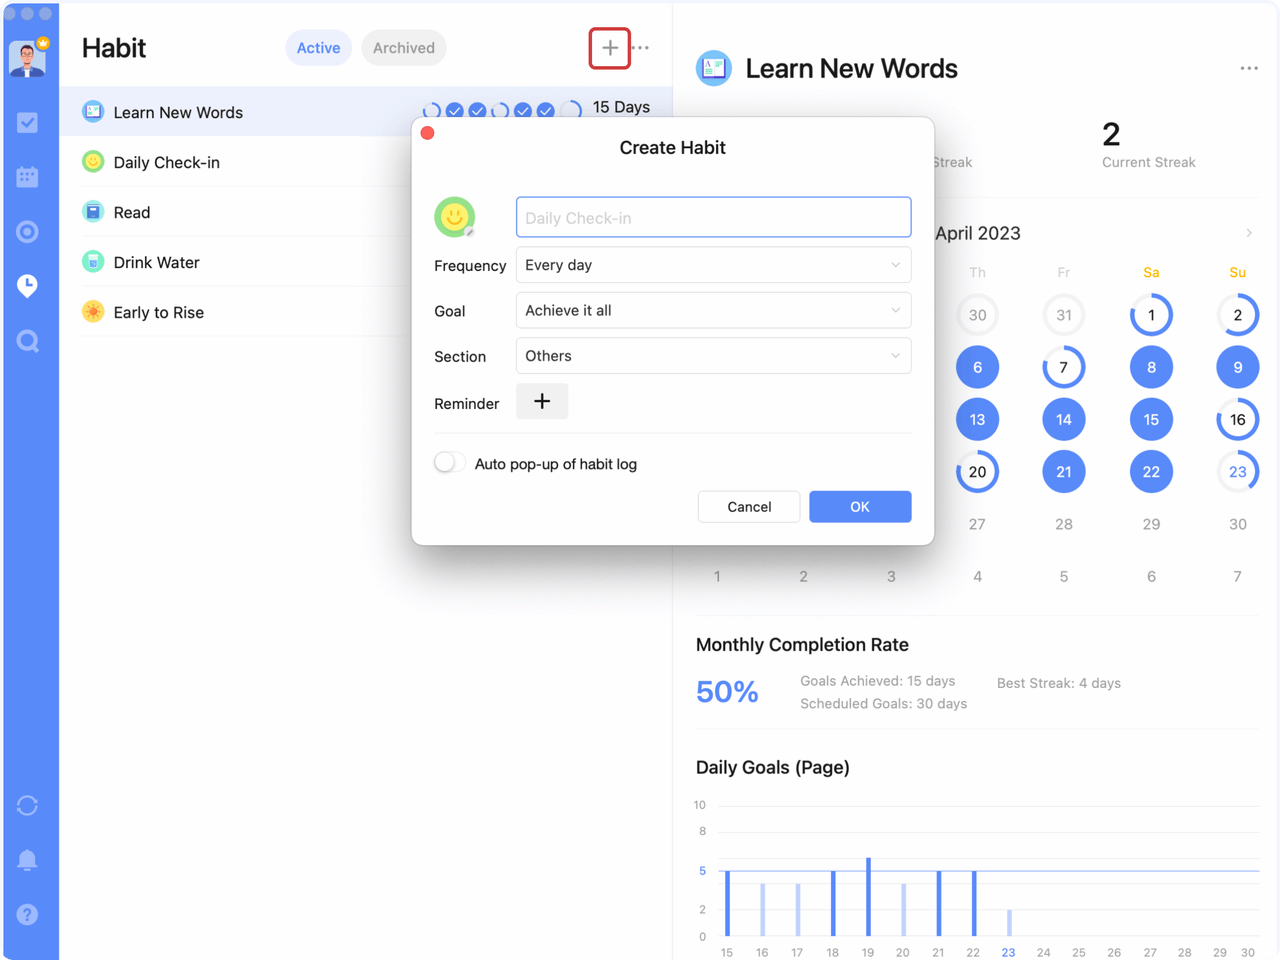Image resolution: width=1280 pixels, height=960 pixels.
Task: Enable Auto pop-up of habit log
Action: tap(449, 463)
